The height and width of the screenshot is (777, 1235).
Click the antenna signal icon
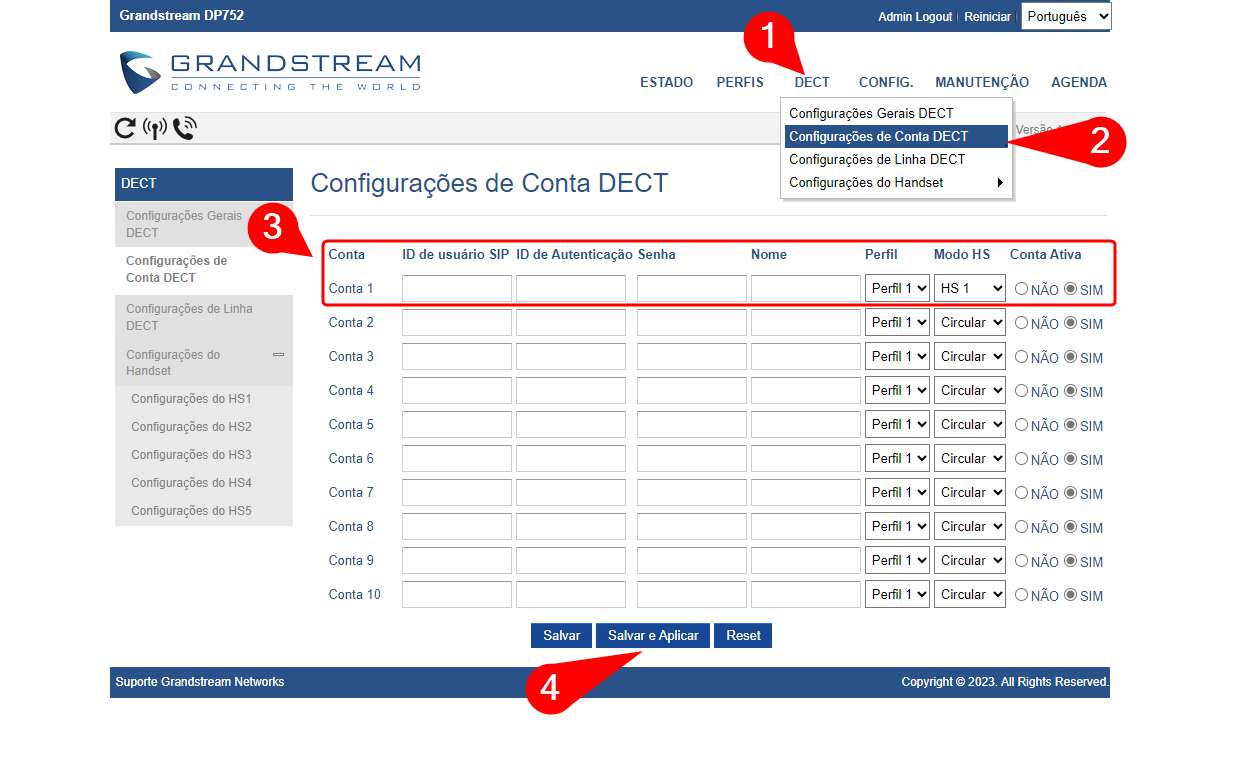155,128
